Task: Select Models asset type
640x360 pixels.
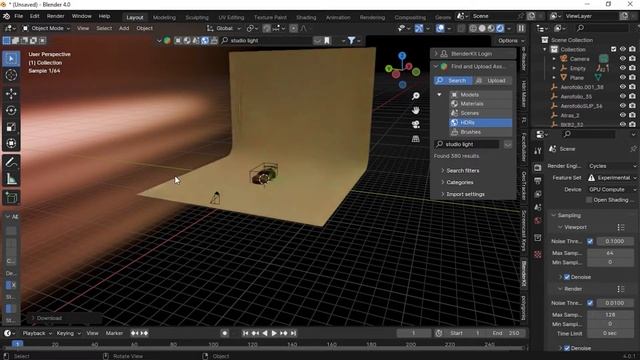Action: (481, 95)
